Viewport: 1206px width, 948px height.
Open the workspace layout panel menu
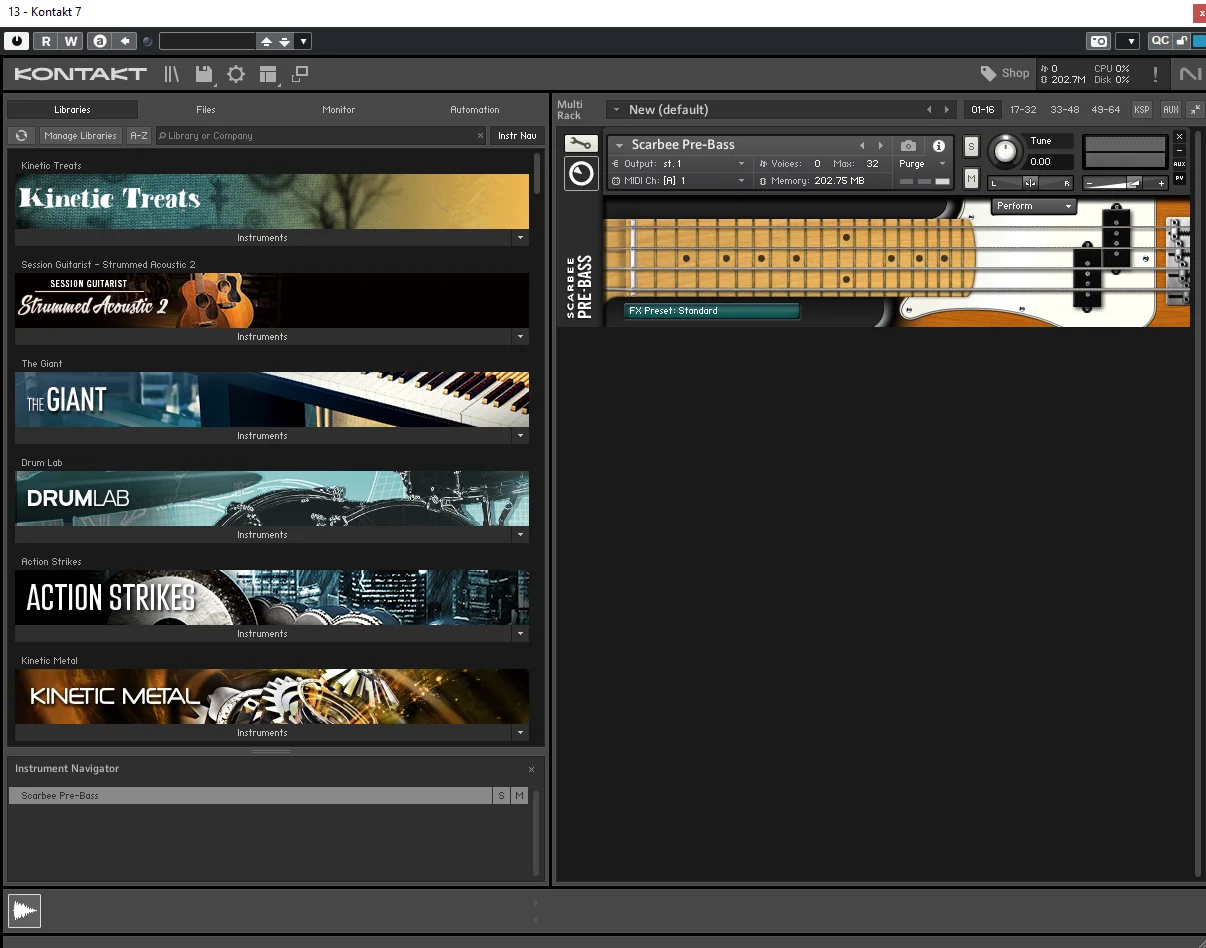coord(267,74)
